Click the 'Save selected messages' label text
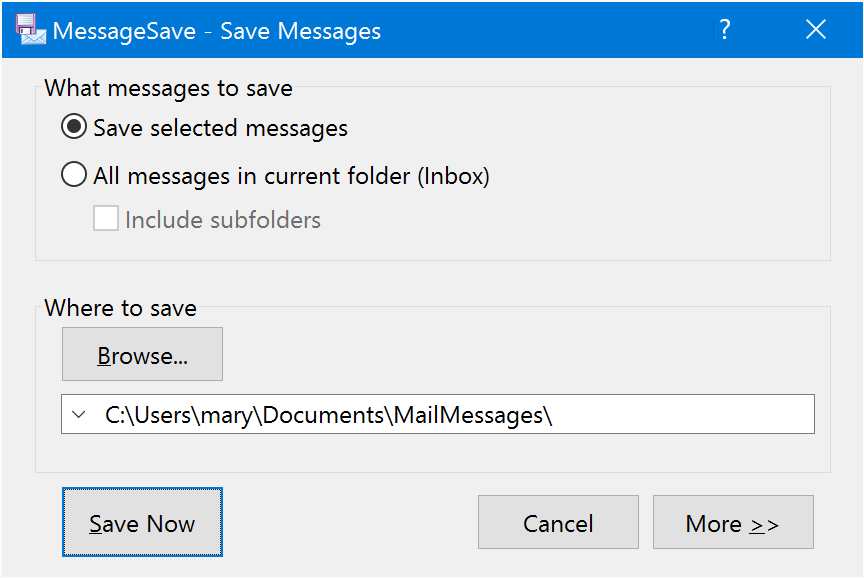This screenshot has height=578, width=864. click(221, 128)
